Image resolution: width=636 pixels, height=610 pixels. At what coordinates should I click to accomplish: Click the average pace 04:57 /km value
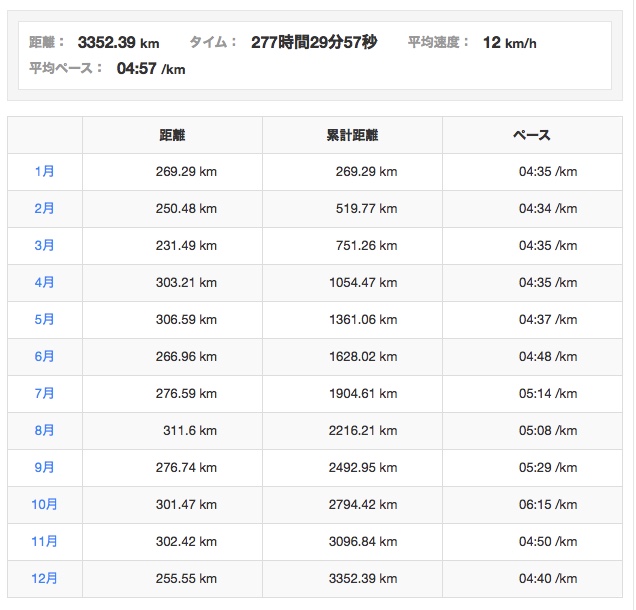(151, 69)
